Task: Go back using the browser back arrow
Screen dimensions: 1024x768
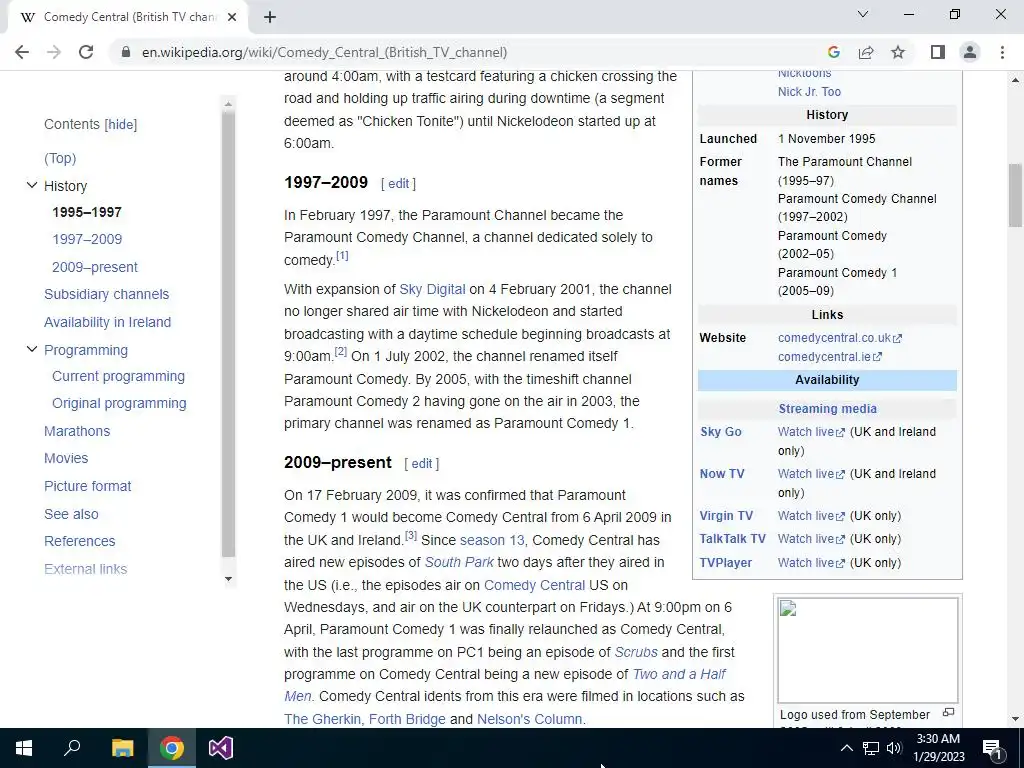Action: pos(22,52)
